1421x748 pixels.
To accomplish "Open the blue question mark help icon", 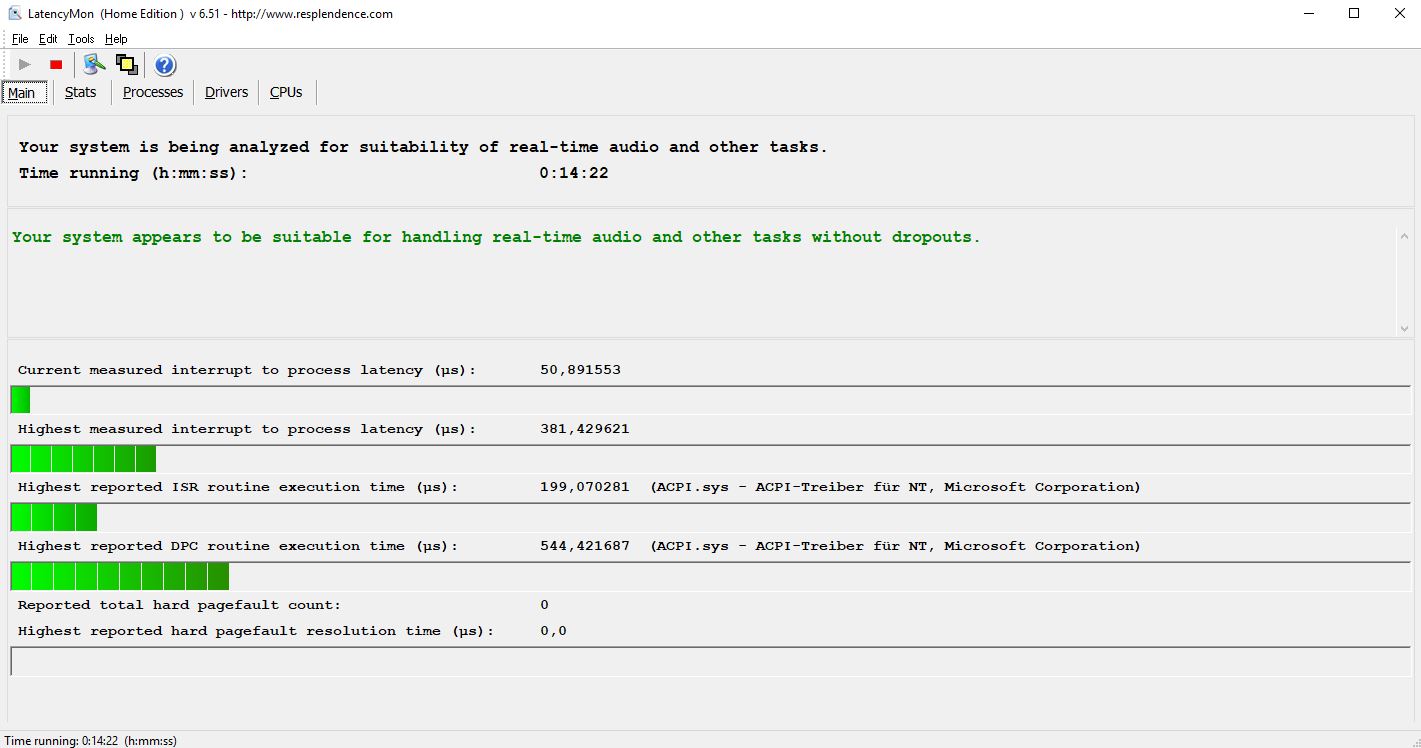I will tap(165, 65).
